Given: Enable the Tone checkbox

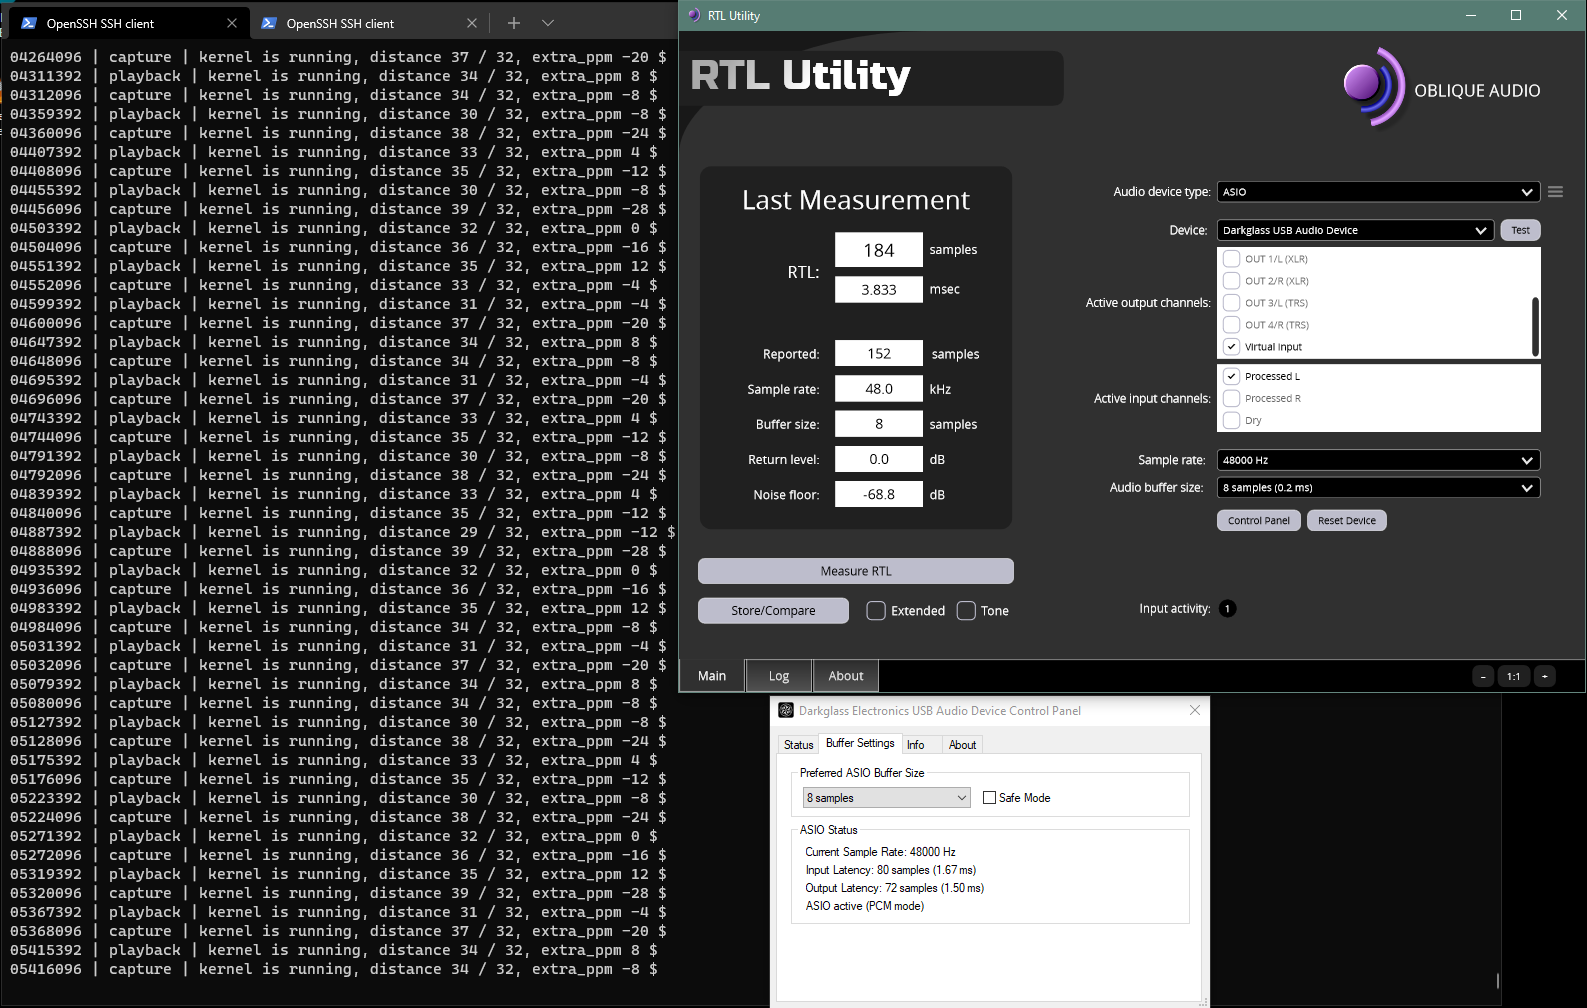Looking at the screenshot, I should 966,611.
